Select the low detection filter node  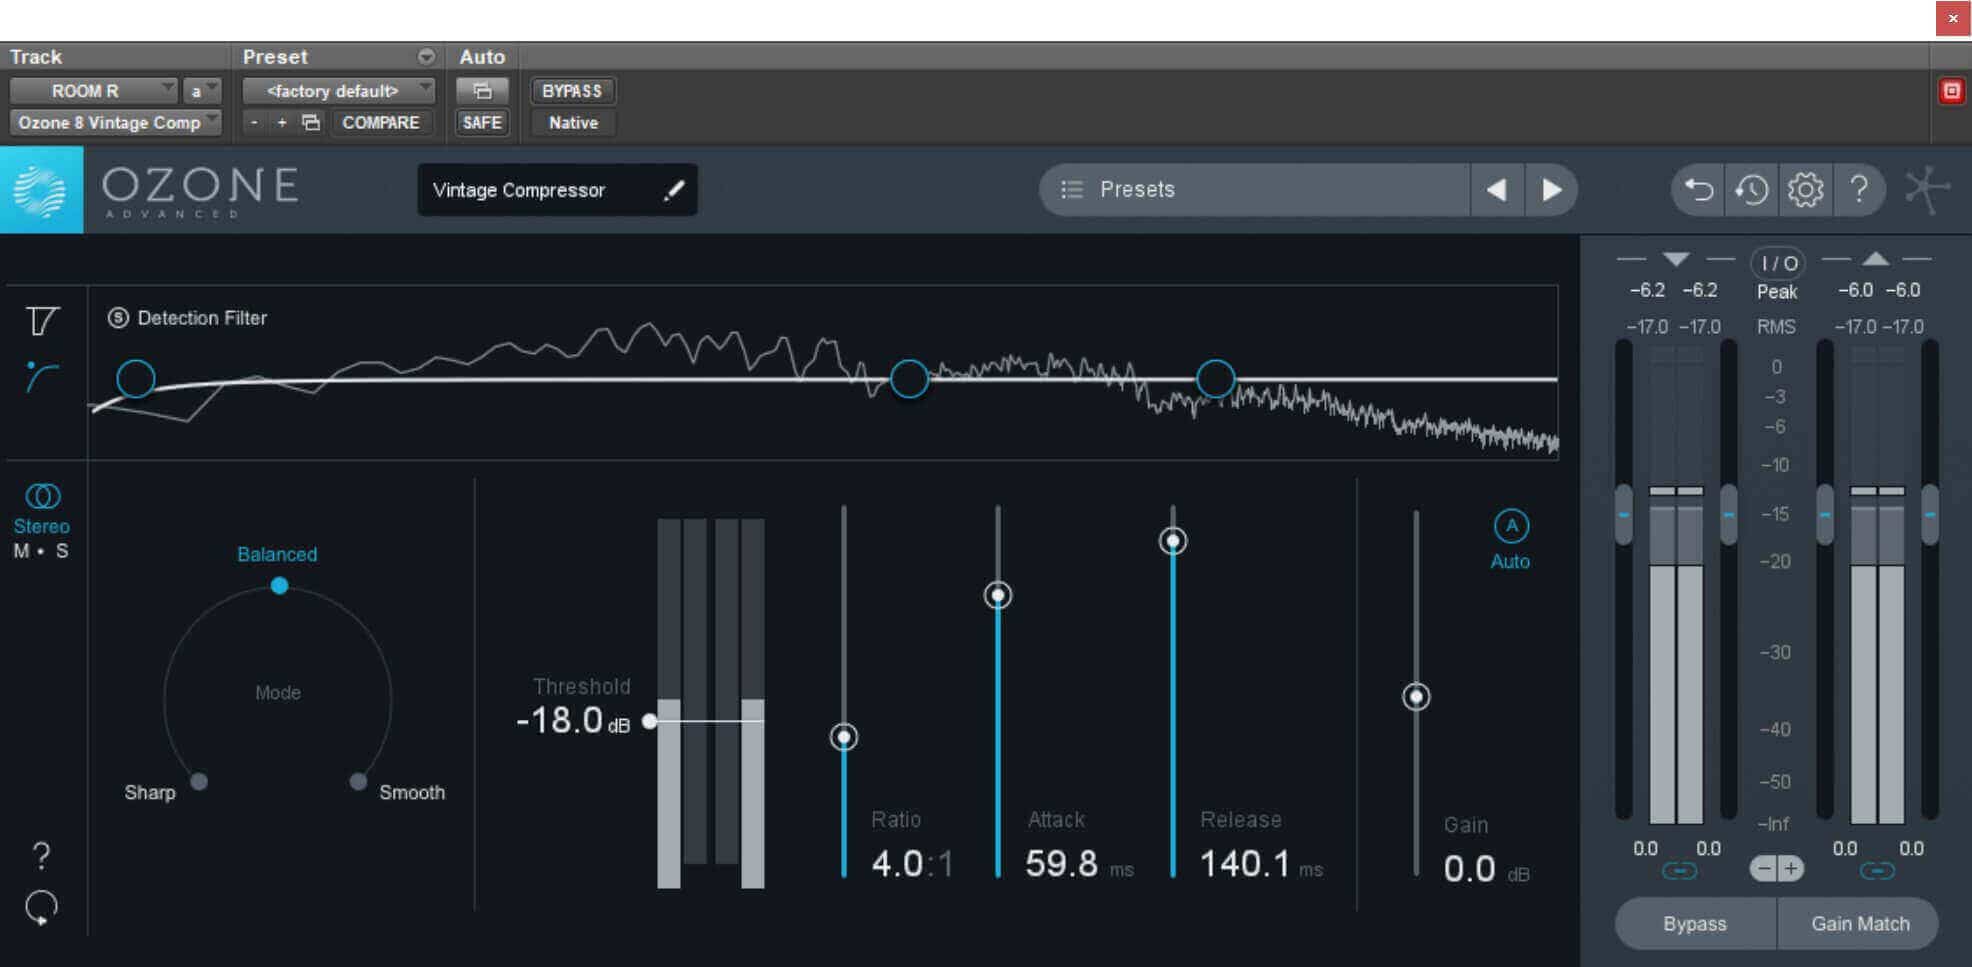click(136, 379)
